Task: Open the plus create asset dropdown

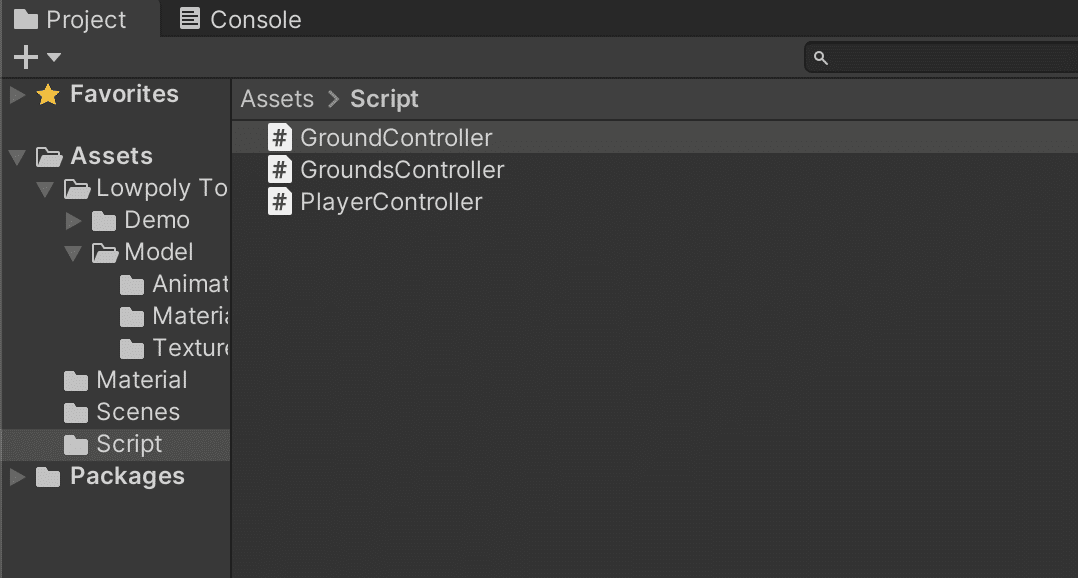Action: coord(37,57)
